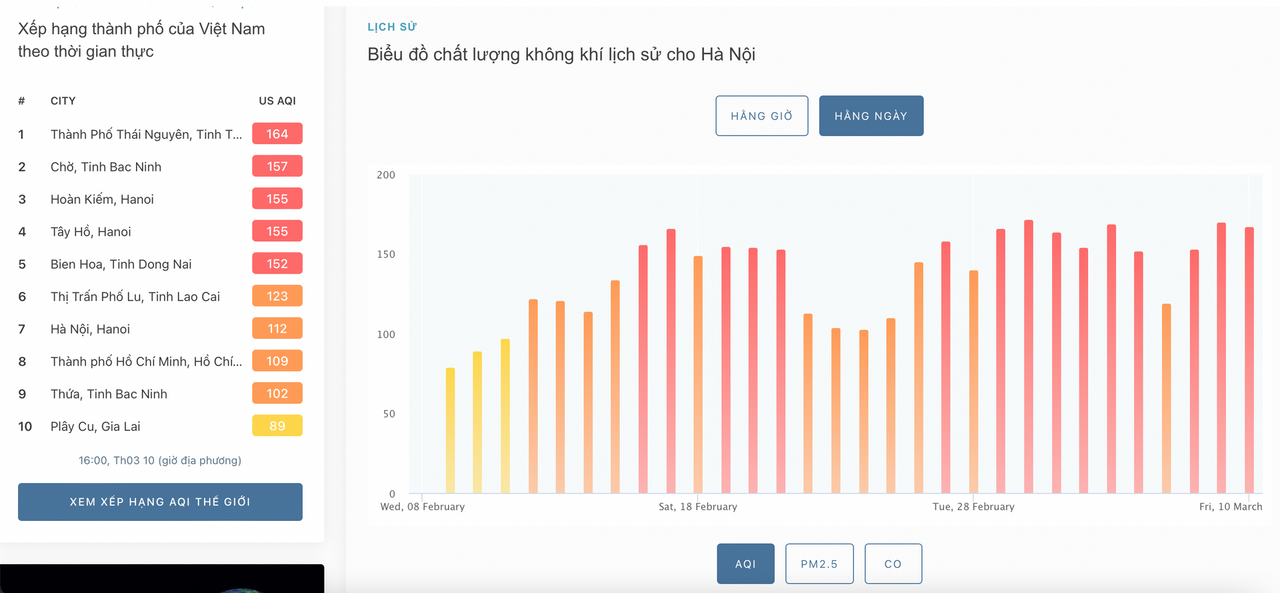Switch chart to PM2.5 metric
This screenshot has height=593, width=1280.
coord(819,564)
